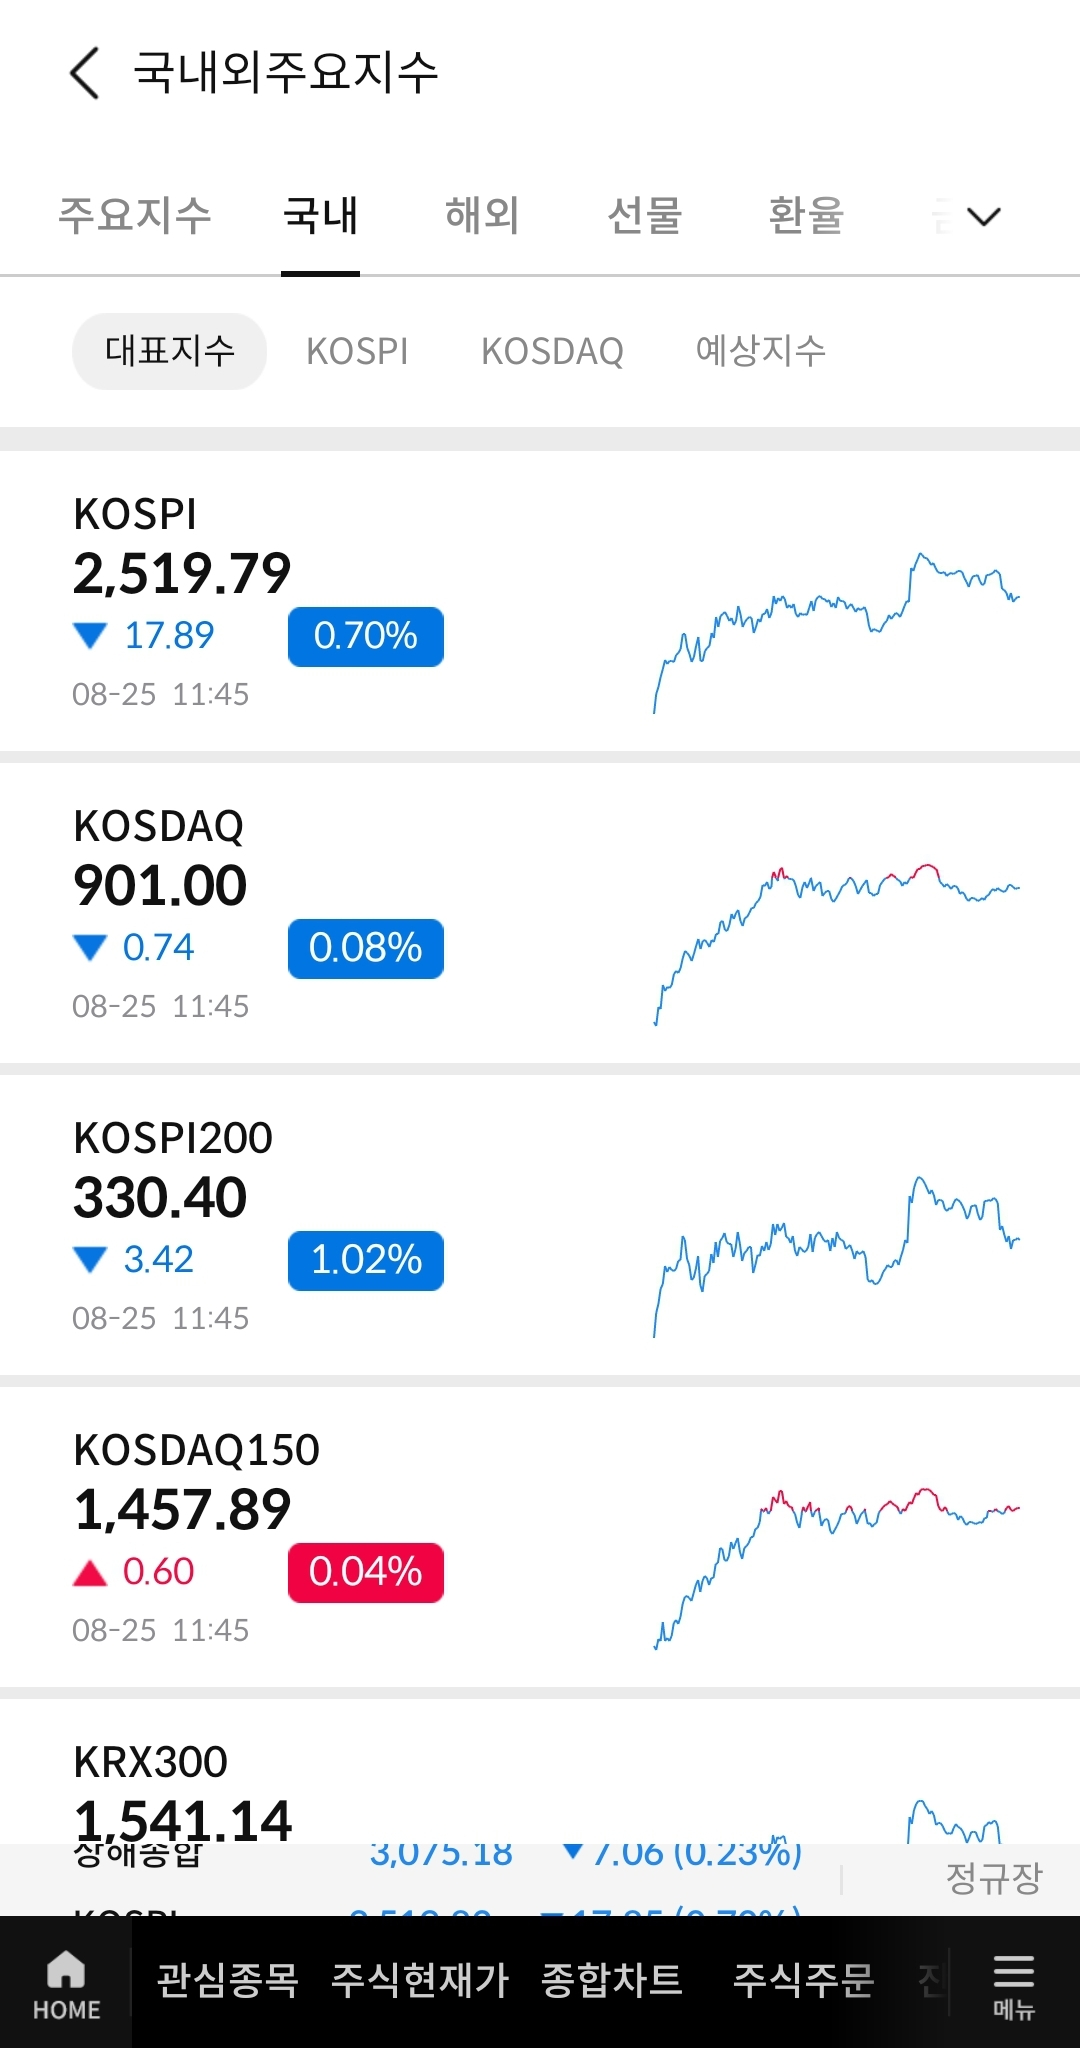Viewport: 1080px width, 2048px height.
Task: Open the 선물 tab
Action: [645, 216]
